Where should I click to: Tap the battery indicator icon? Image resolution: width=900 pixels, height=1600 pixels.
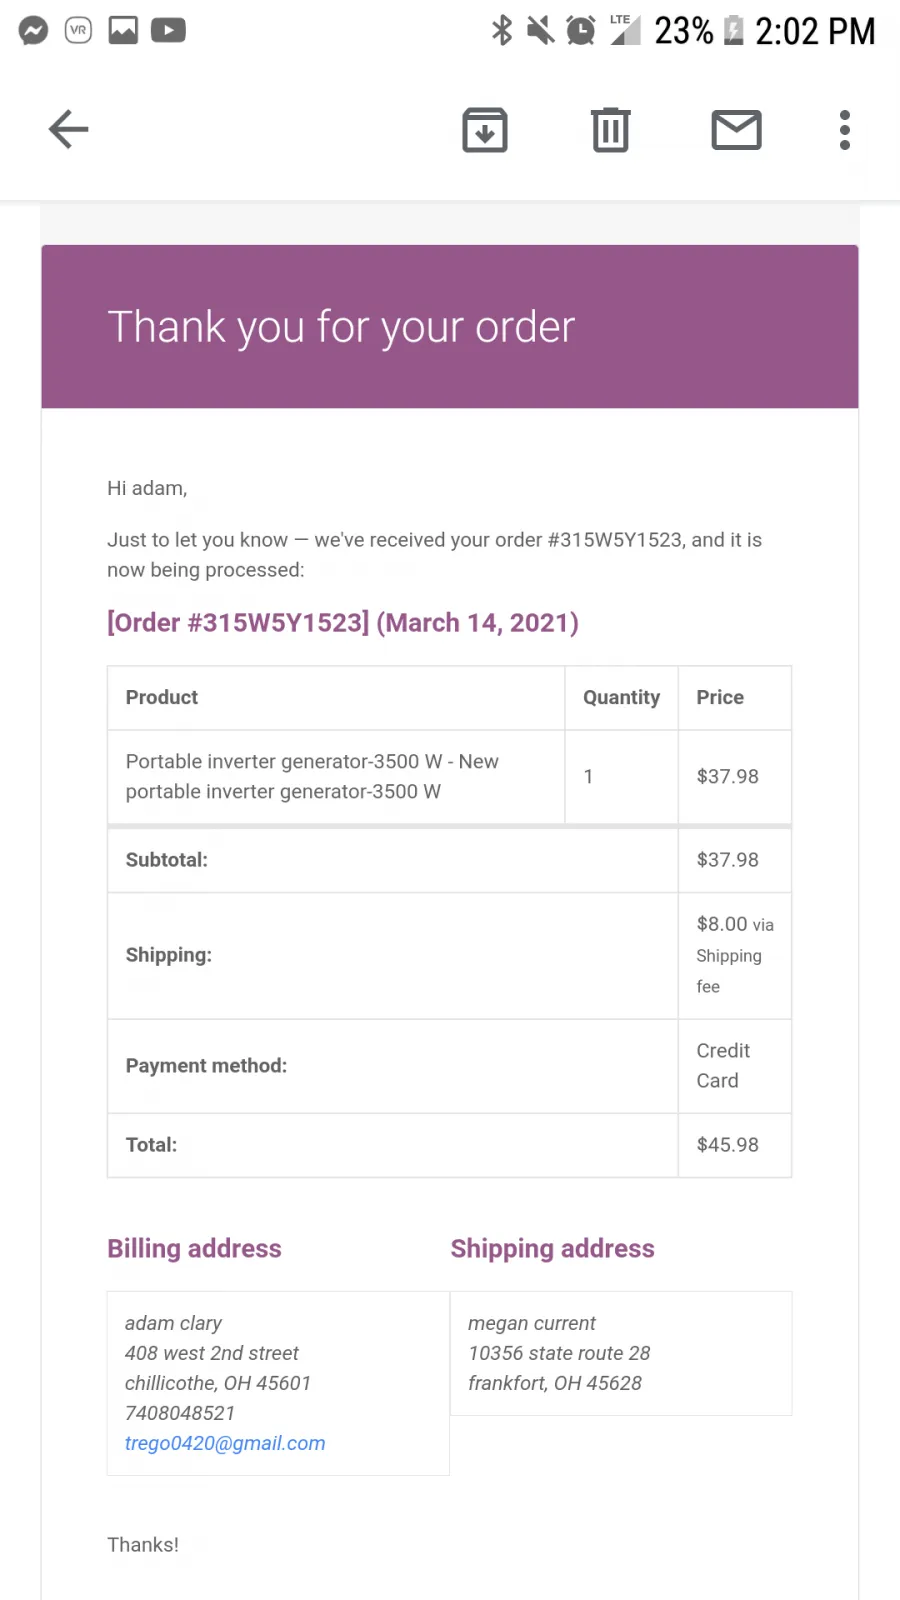[734, 30]
